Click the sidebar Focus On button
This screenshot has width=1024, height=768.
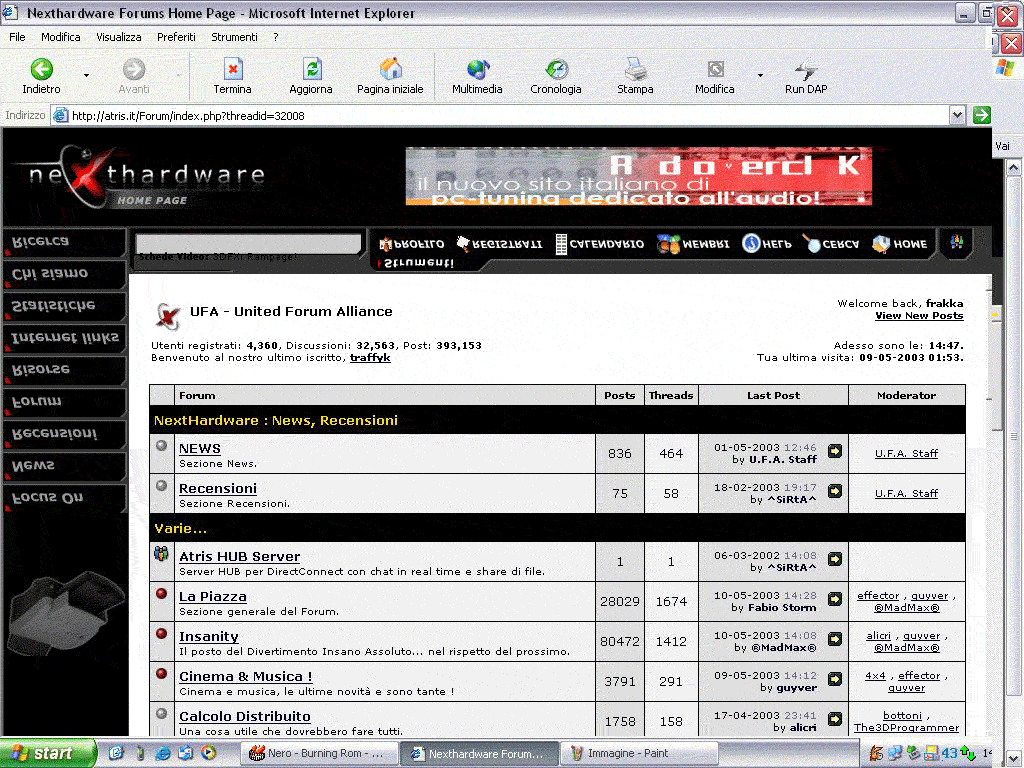coord(64,498)
